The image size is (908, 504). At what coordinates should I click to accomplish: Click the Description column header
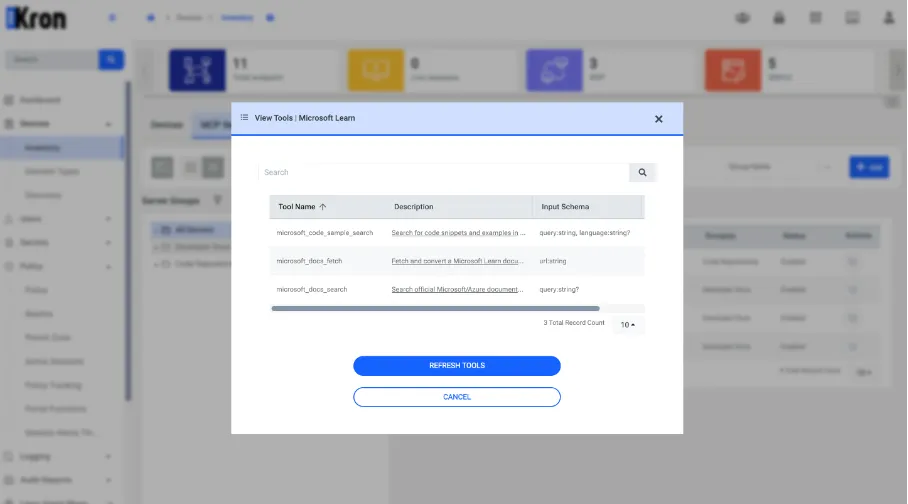click(413, 207)
